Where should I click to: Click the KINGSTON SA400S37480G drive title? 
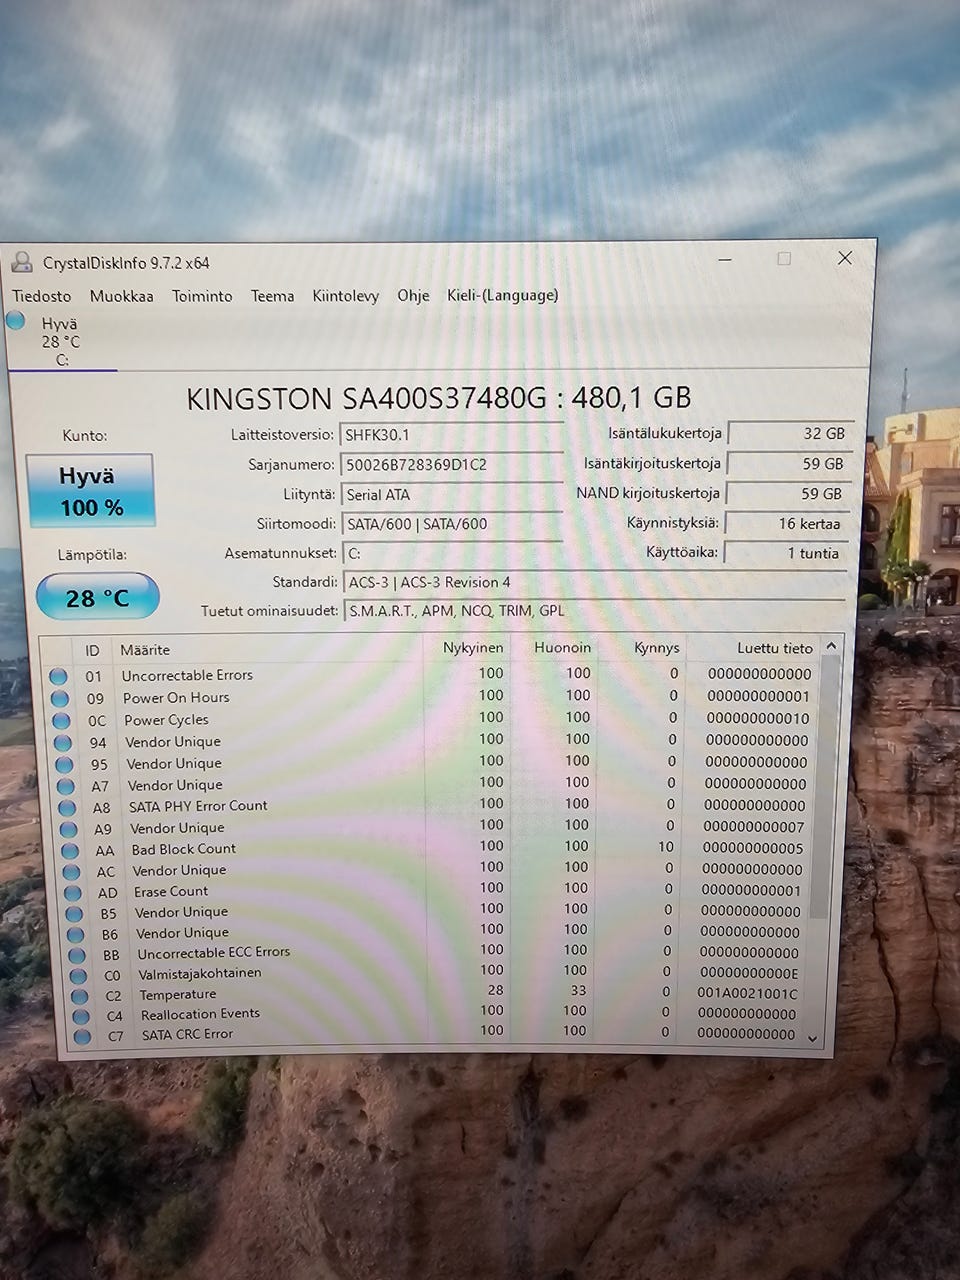click(439, 398)
